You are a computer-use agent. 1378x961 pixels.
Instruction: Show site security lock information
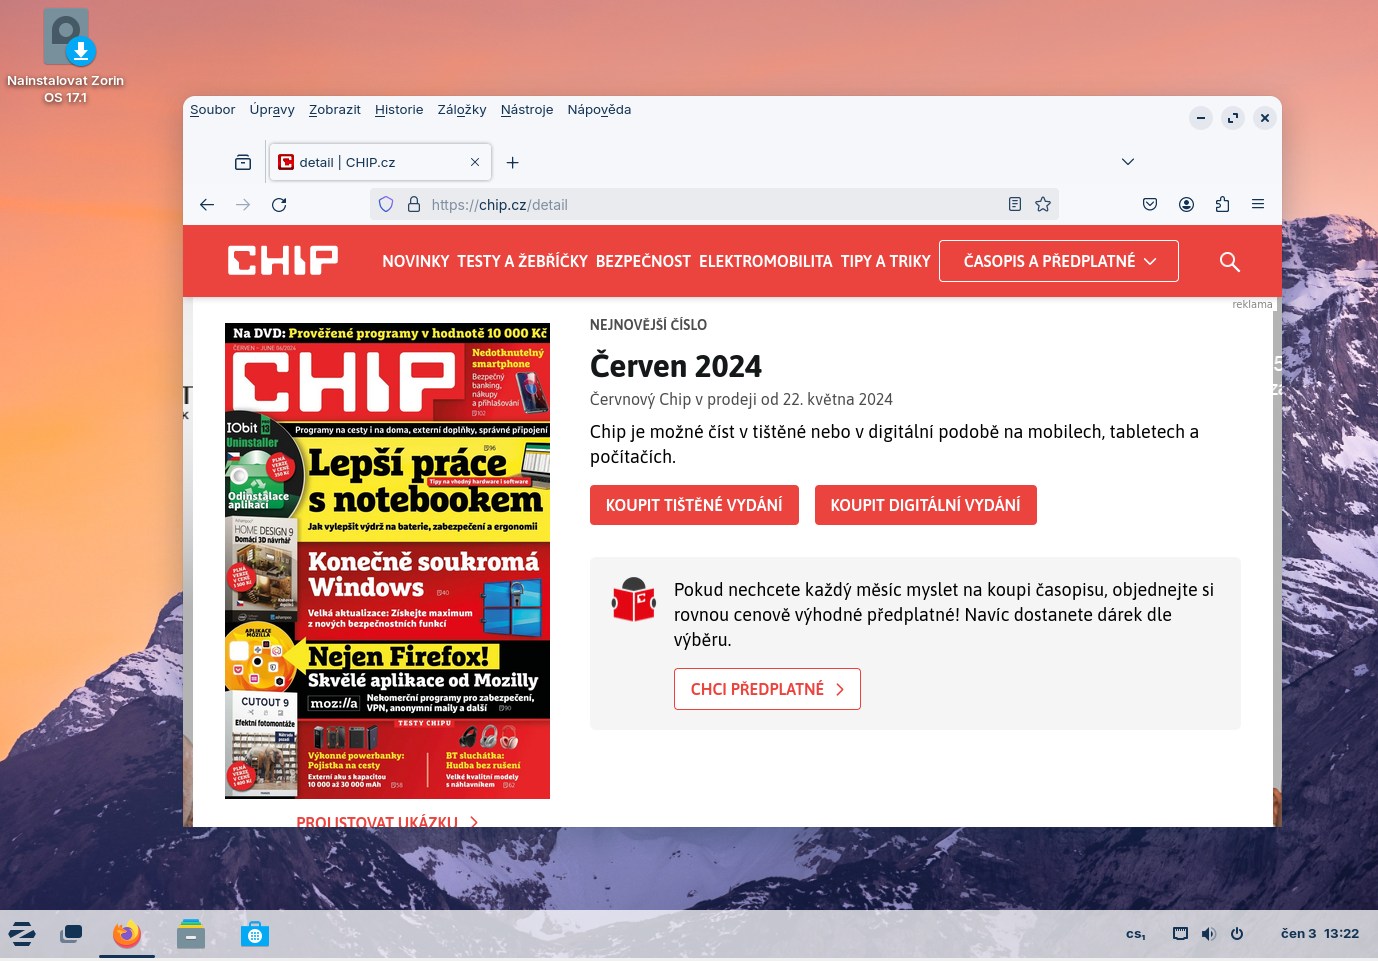click(x=413, y=204)
